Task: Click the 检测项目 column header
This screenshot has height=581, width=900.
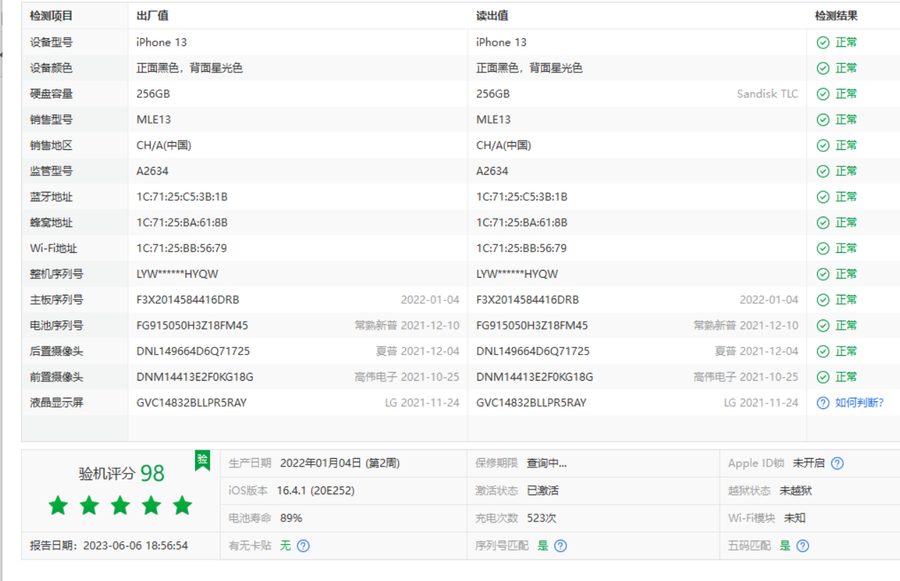Action: point(51,16)
